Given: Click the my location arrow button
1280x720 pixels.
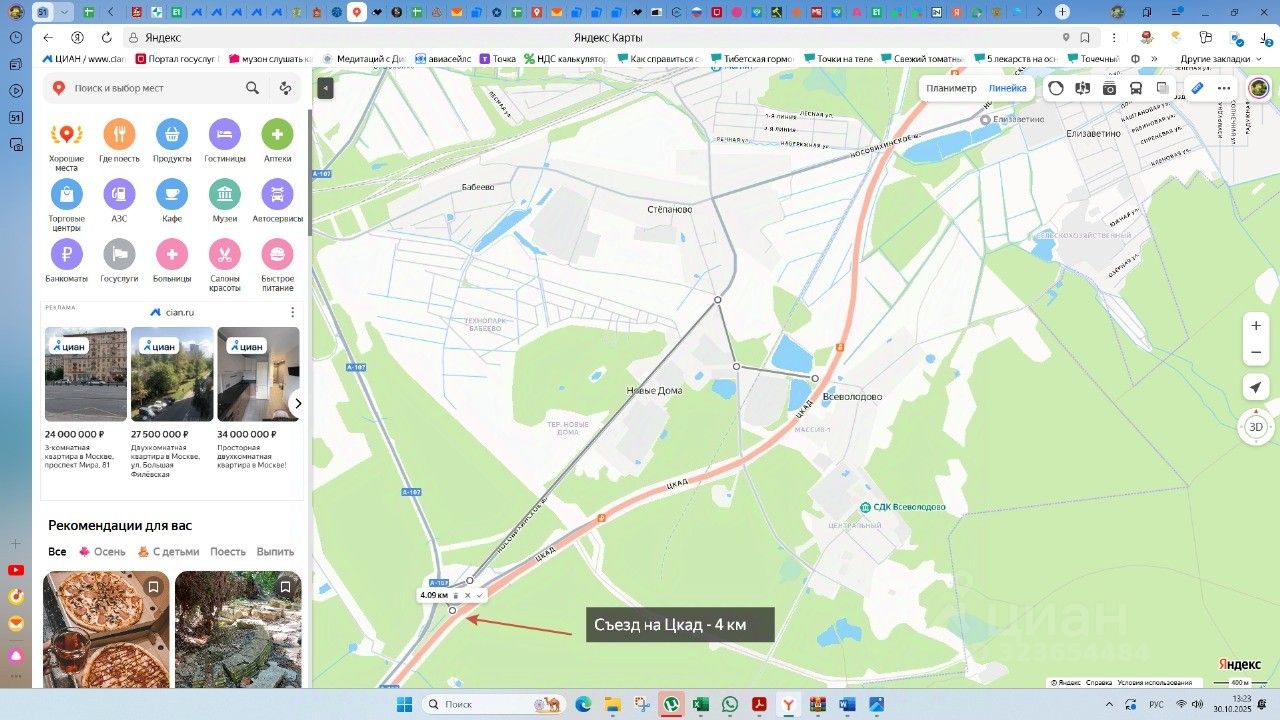Looking at the screenshot, I should click(x=1256, y=387).
